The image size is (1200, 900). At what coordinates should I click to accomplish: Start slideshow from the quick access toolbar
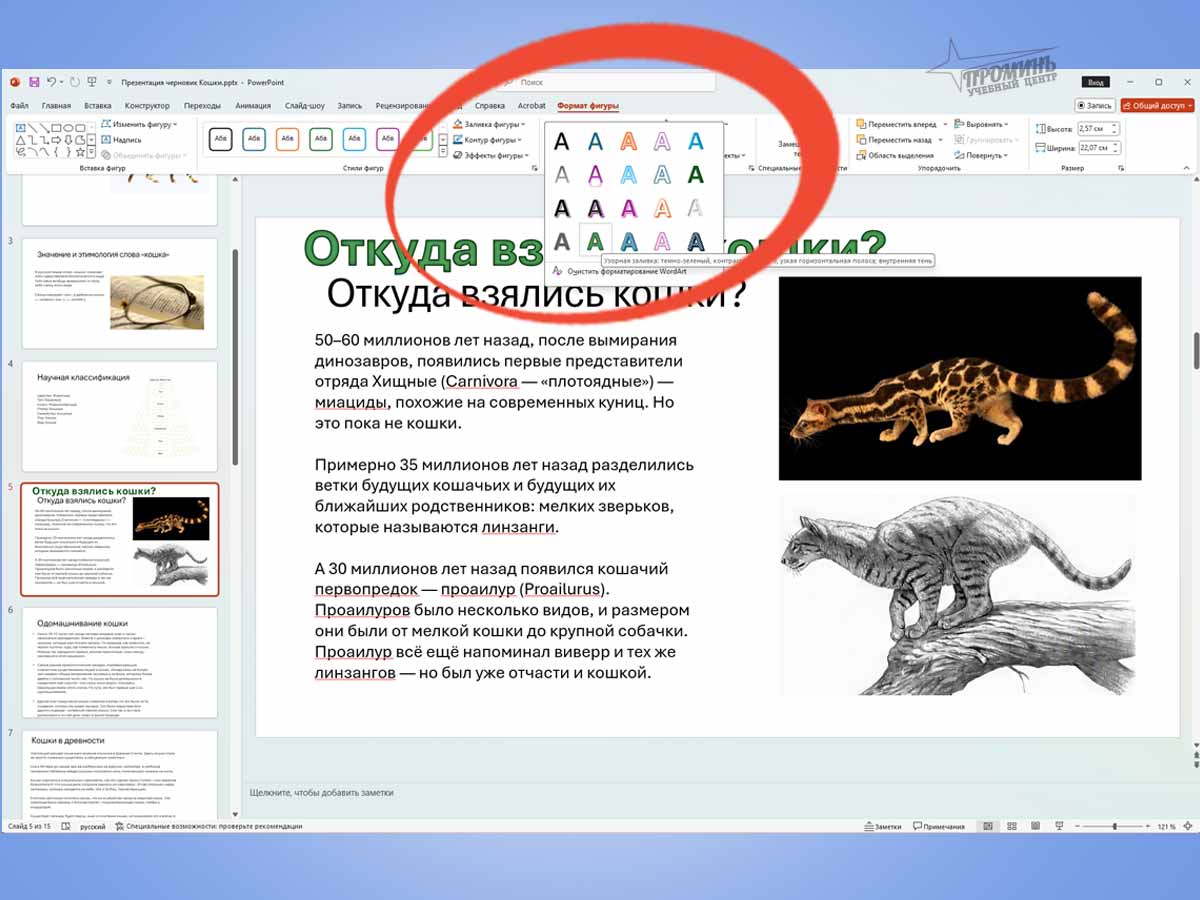(91, 82)
